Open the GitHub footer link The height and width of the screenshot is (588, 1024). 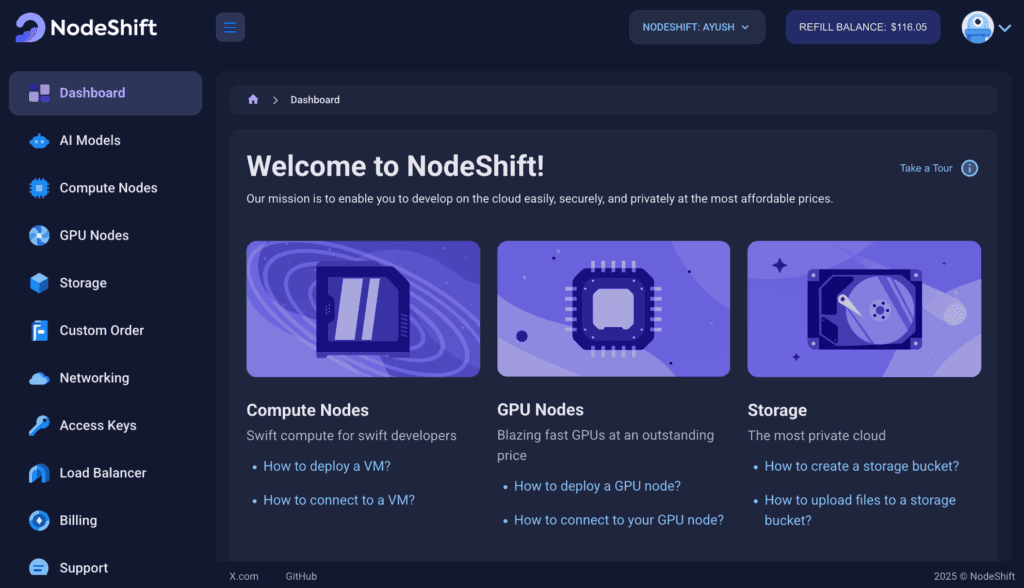(301, 576)
